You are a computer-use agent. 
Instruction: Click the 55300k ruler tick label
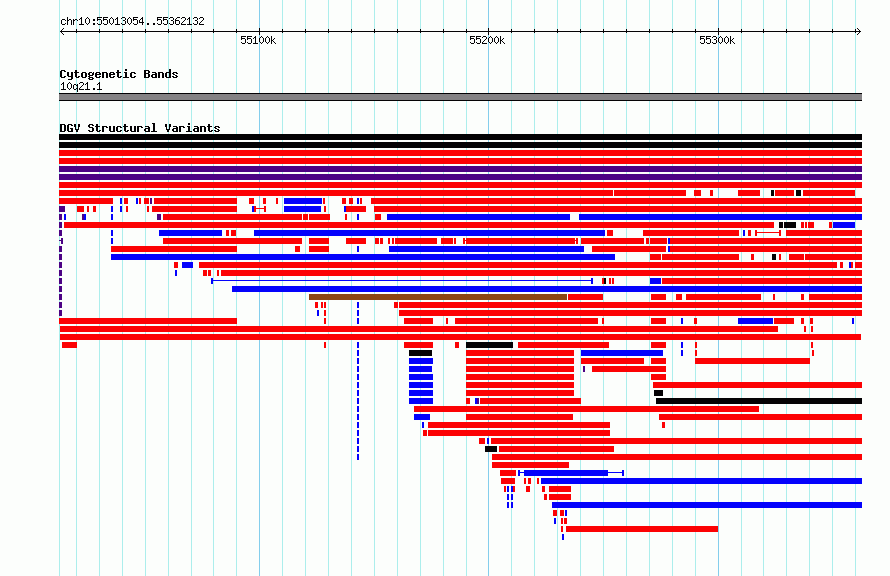tap(717, 40)
